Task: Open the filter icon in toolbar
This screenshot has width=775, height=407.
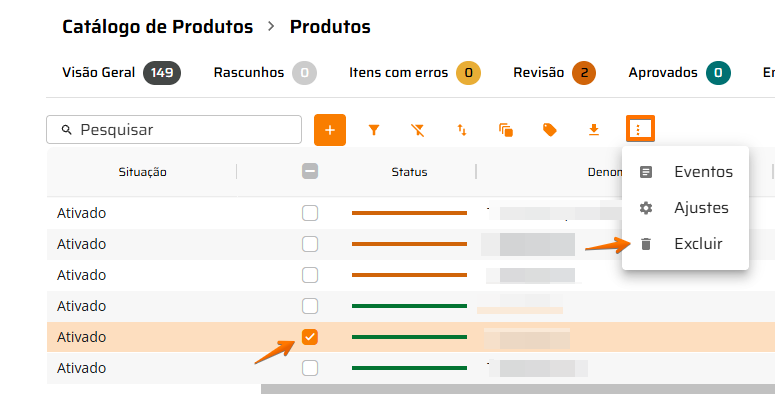Action: click(x=374, y=129)
